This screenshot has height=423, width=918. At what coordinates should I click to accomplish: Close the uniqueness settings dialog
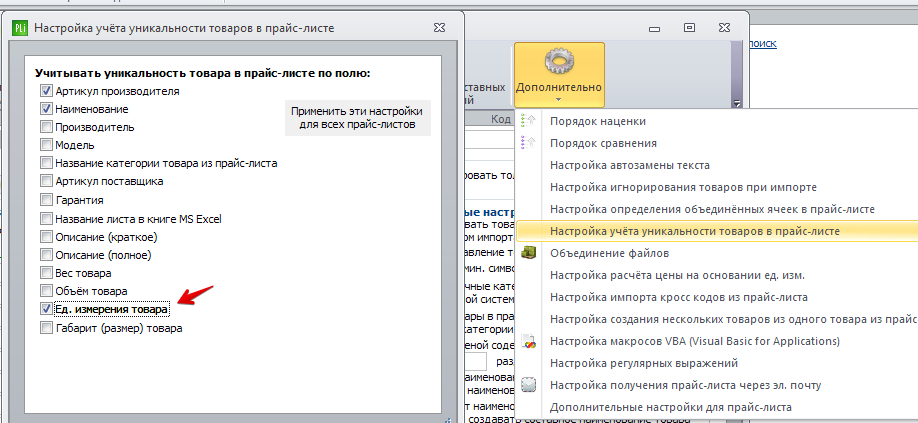click(x=439, y=27)
